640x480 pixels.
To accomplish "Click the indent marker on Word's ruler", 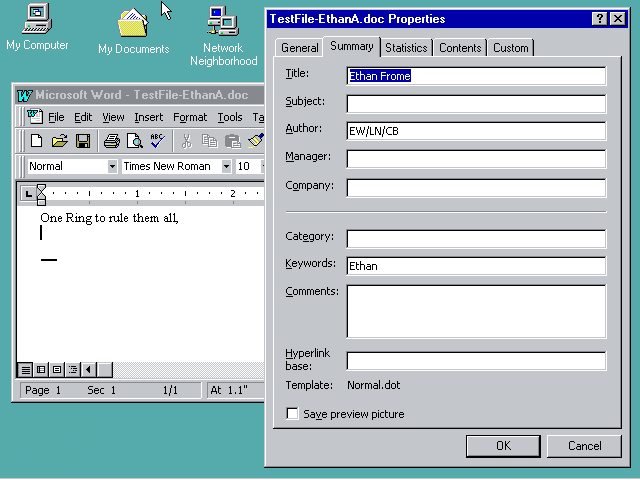I will [41, 194].
